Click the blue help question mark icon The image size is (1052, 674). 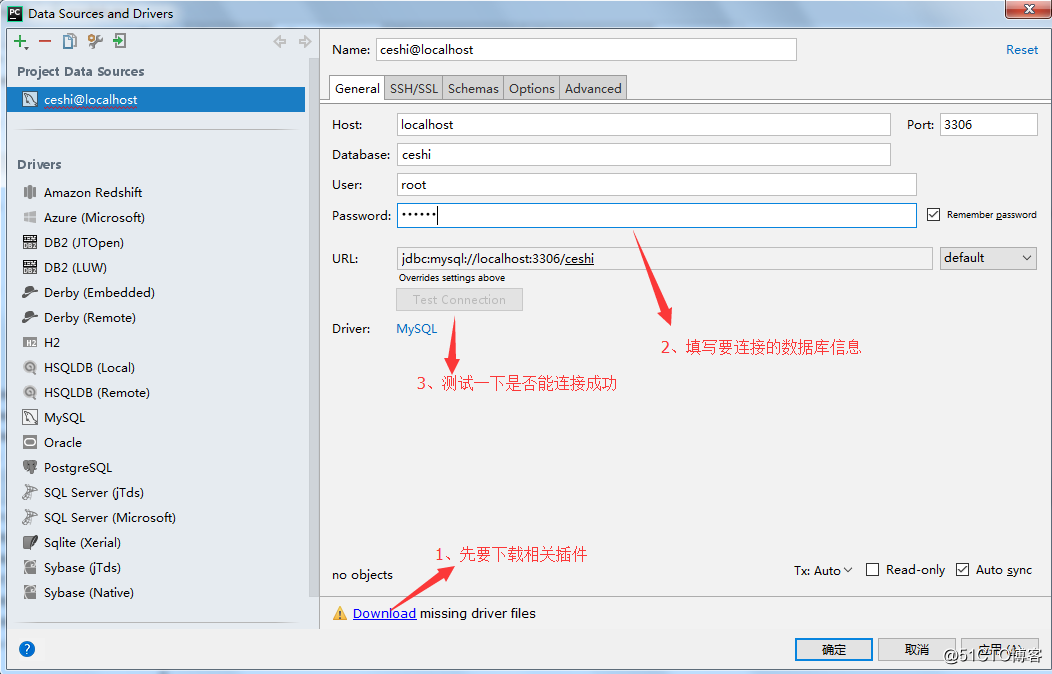(x=27, y=649)
